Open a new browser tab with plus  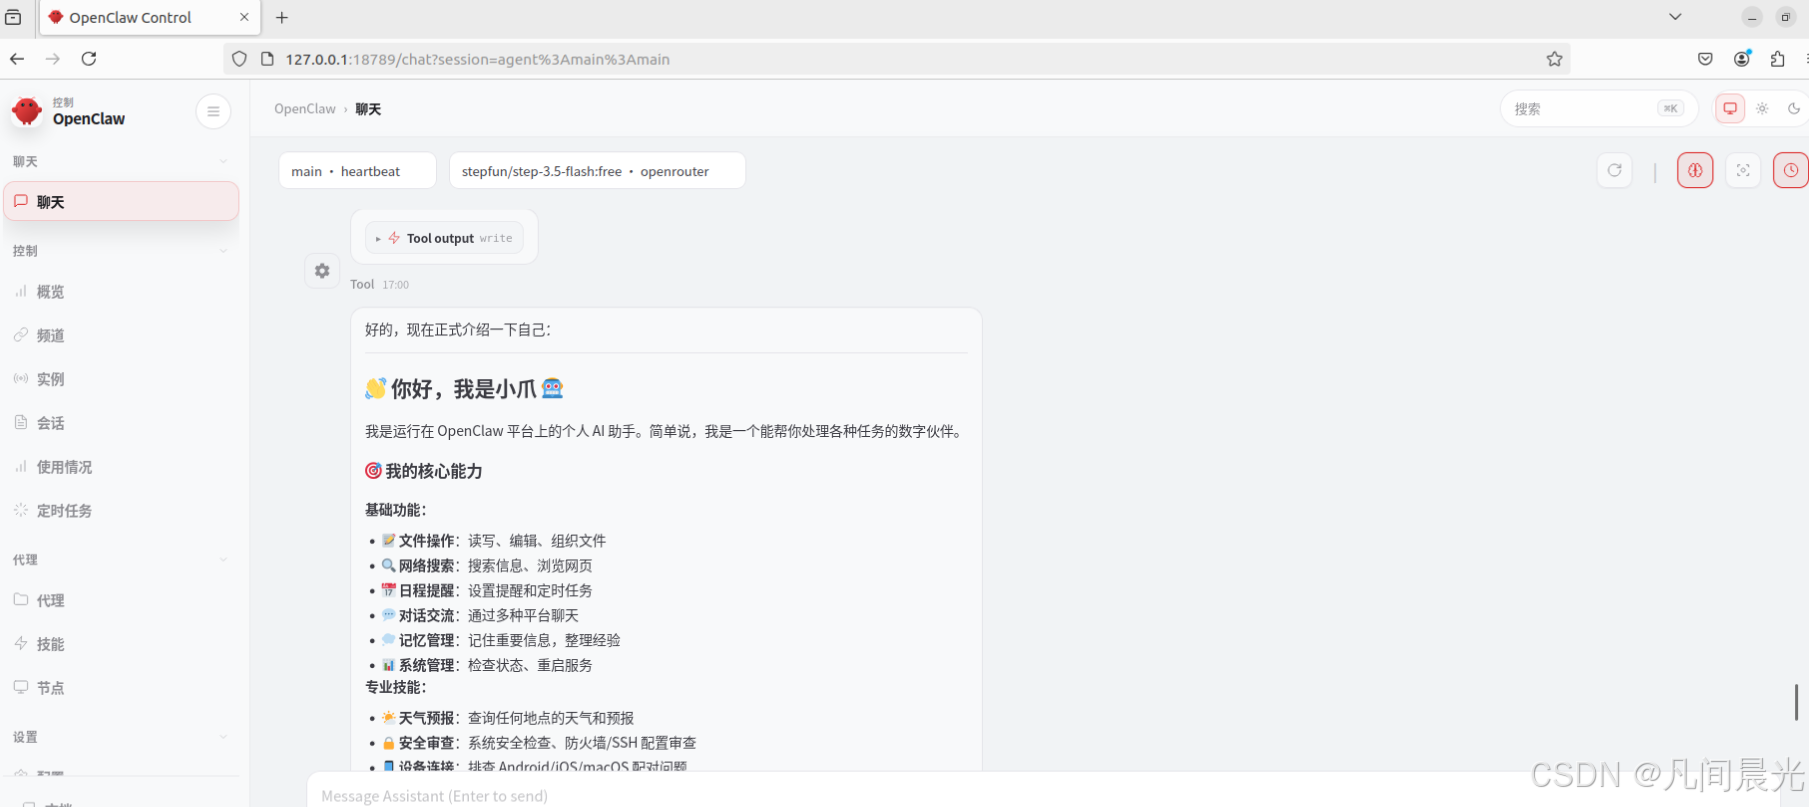(282, 17)
